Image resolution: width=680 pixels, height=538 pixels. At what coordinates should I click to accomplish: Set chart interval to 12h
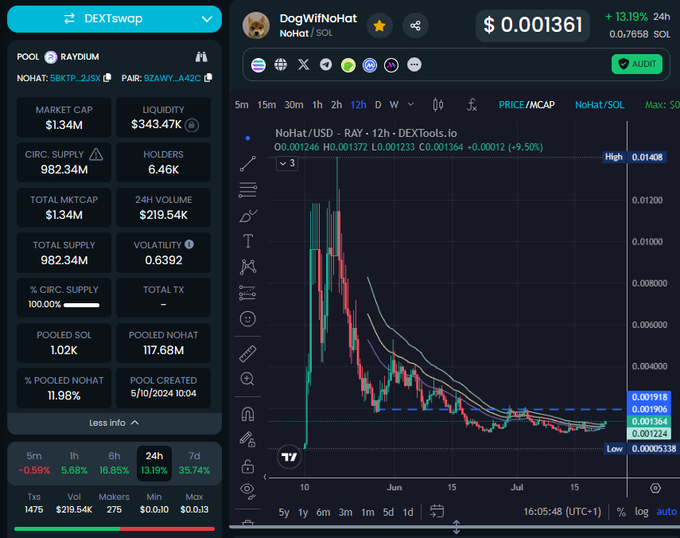(358, 105)
